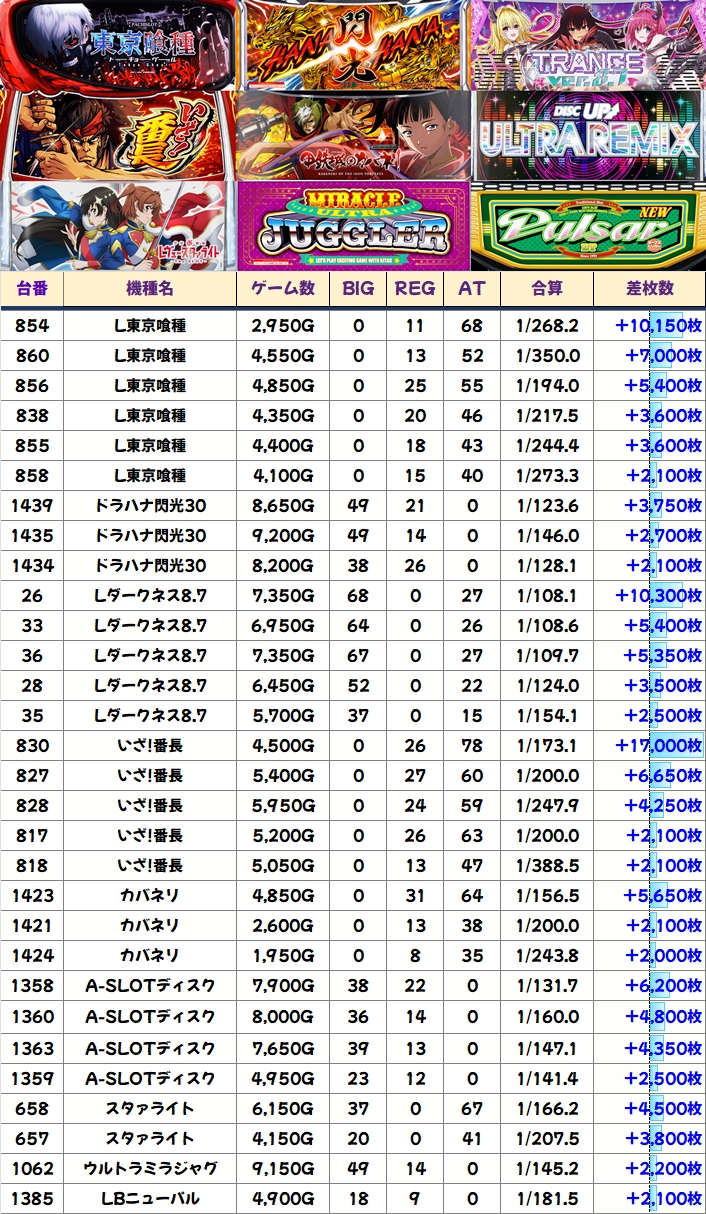Click the 1/123.6 combined rate cell
This screenshot has width=706, height=1214.
pos(547,505)
